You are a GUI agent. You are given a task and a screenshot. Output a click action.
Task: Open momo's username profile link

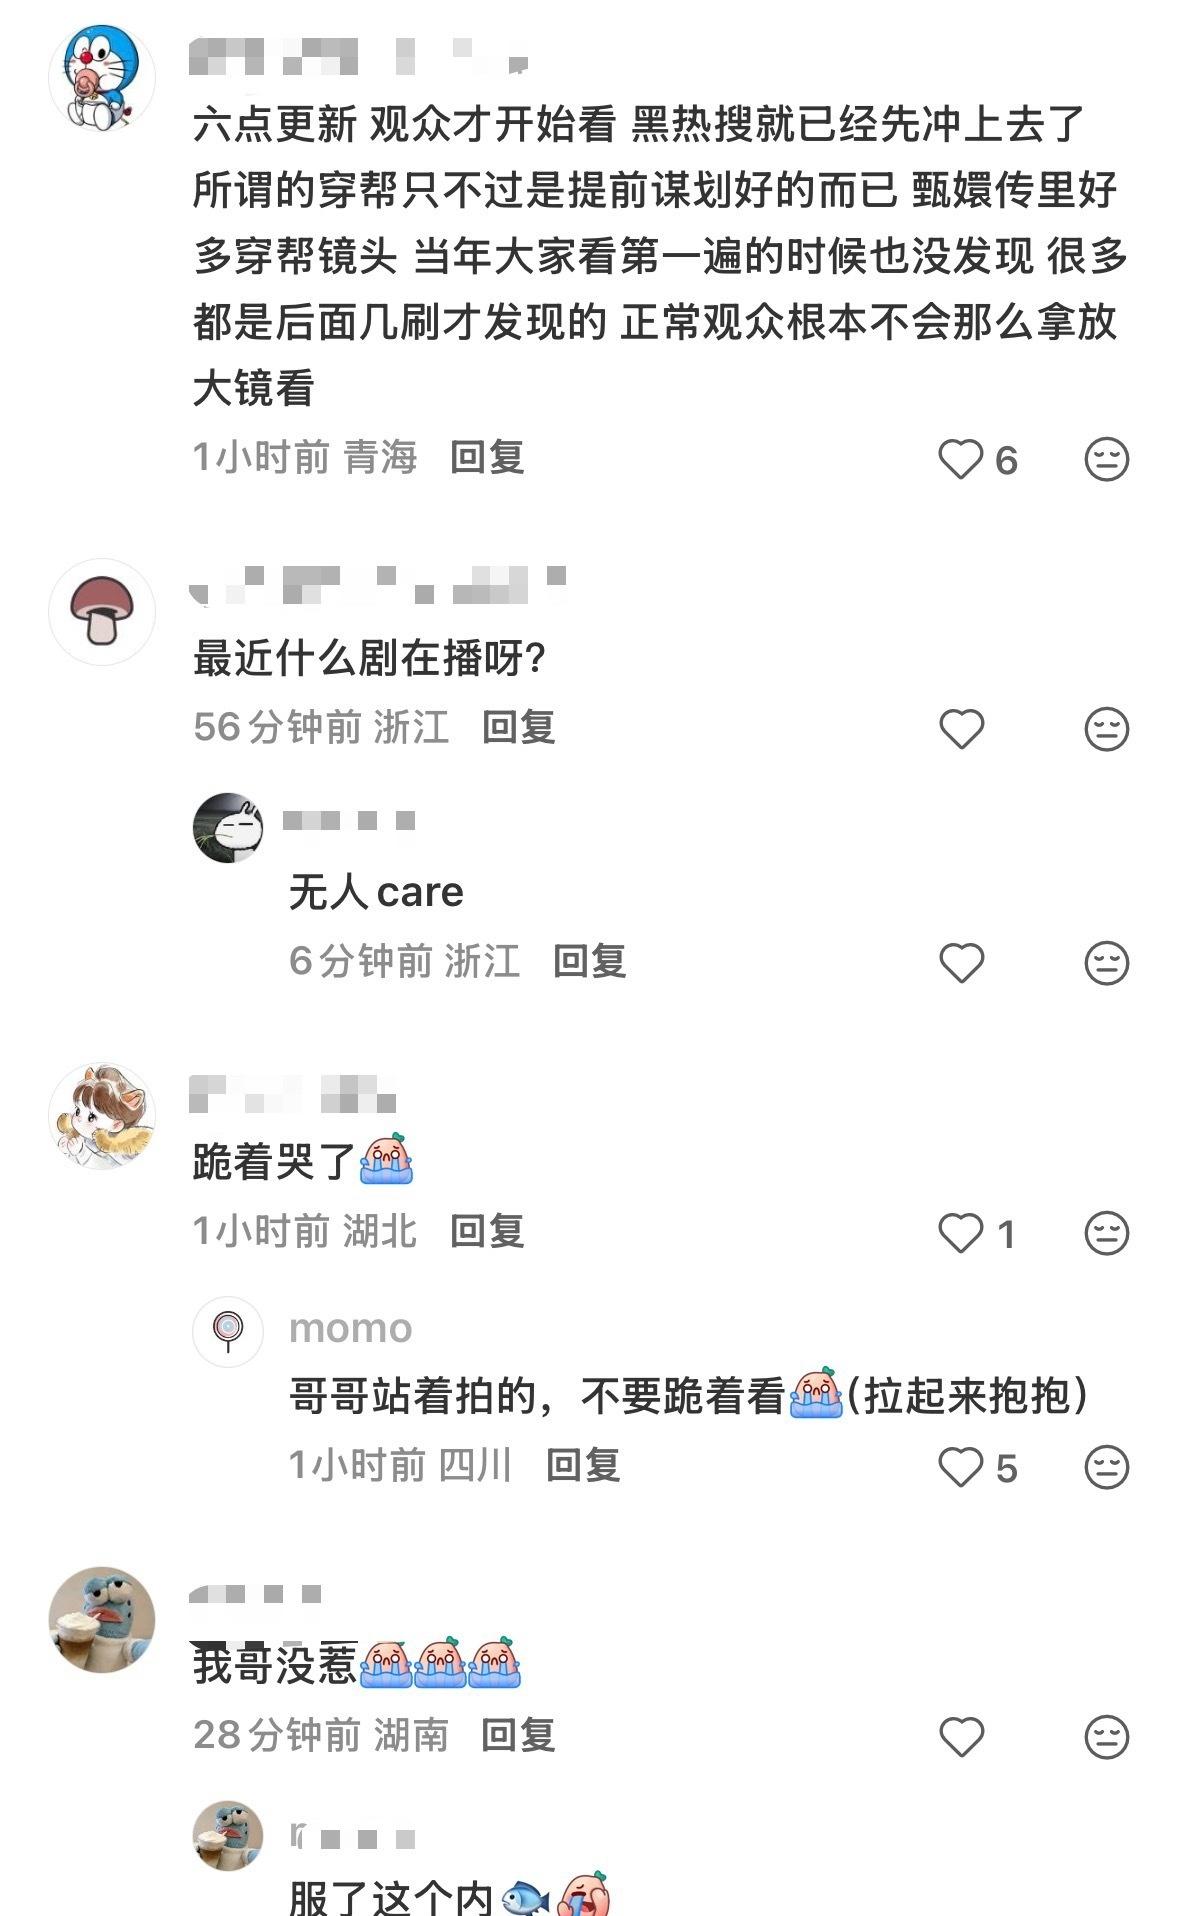pyautogui.click(x=350, y=1329)
